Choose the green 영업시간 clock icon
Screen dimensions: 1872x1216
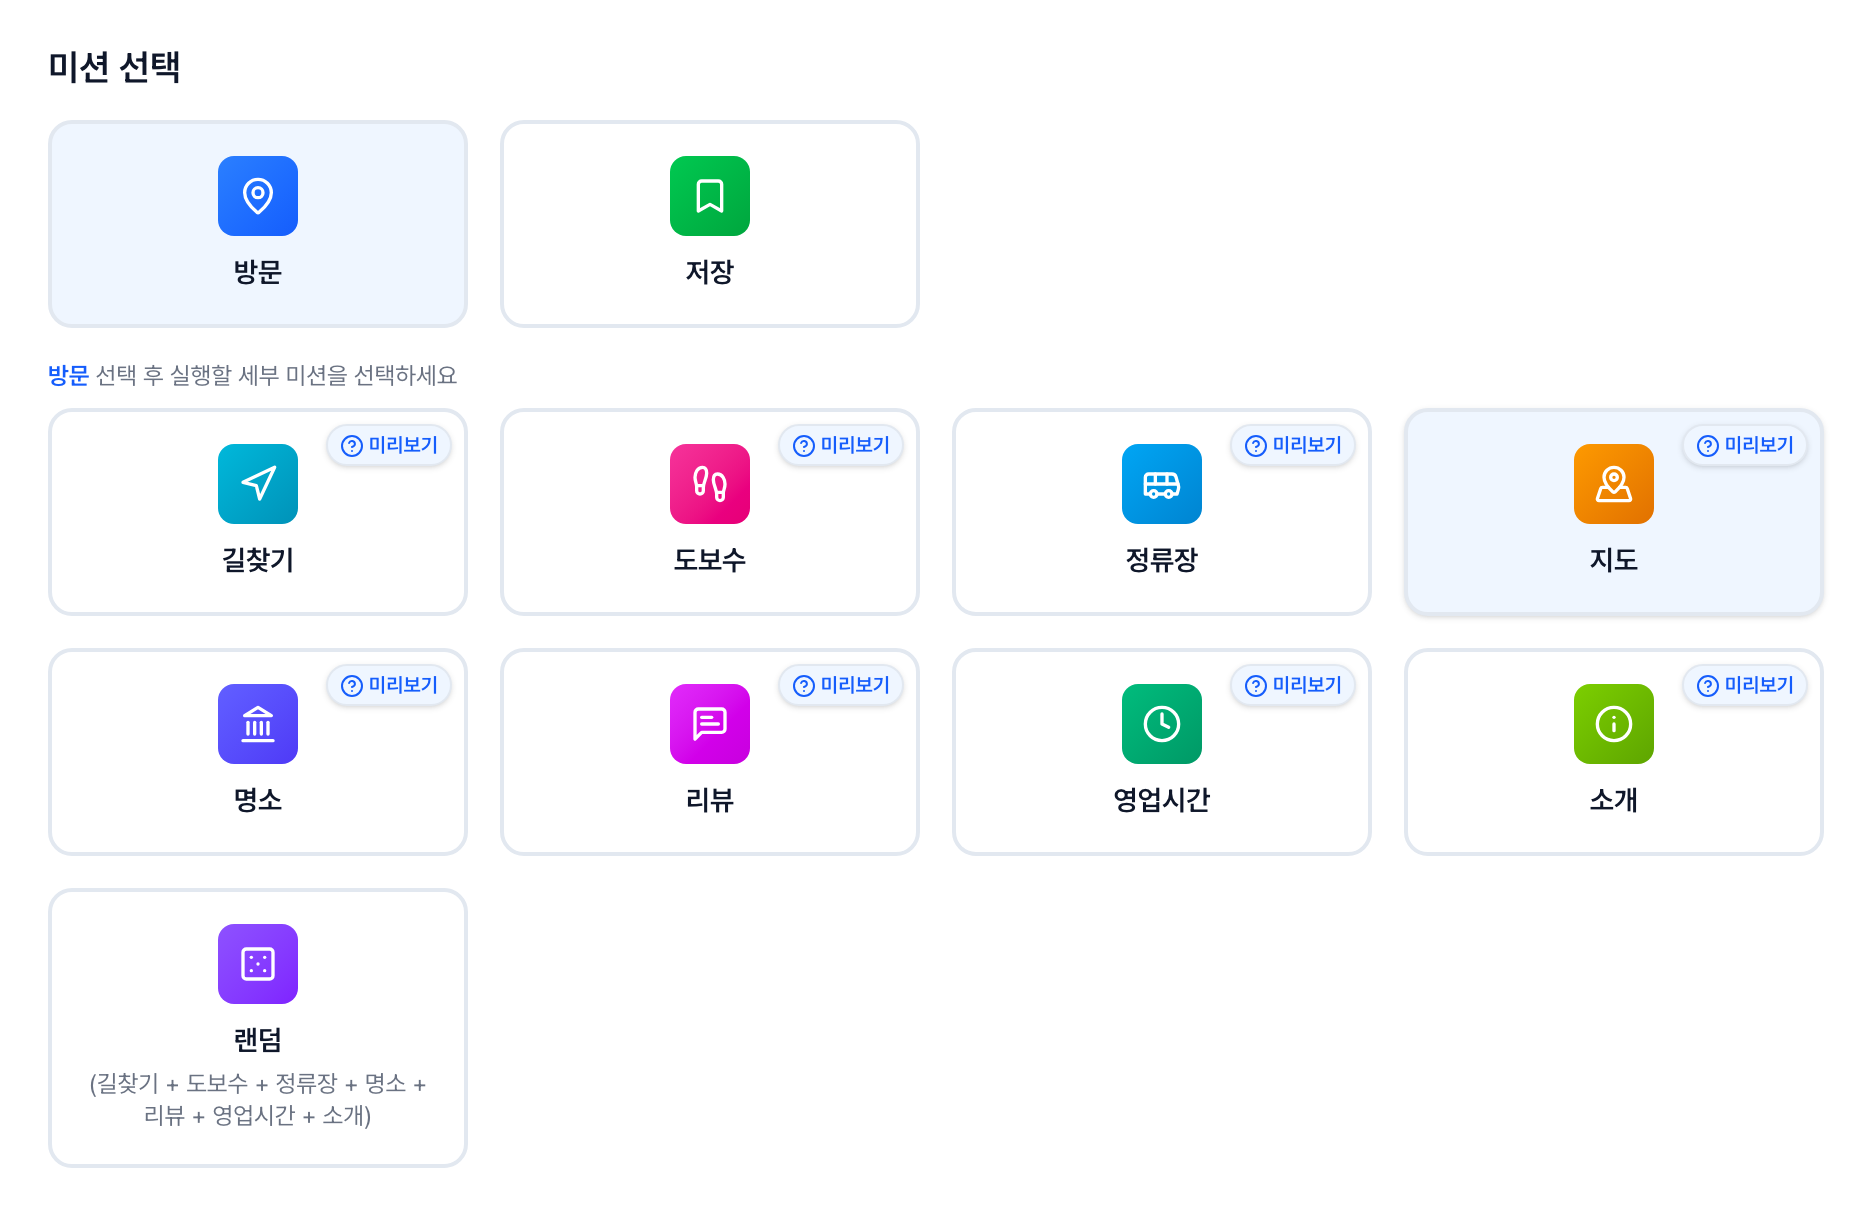[x=1162, y=724]
